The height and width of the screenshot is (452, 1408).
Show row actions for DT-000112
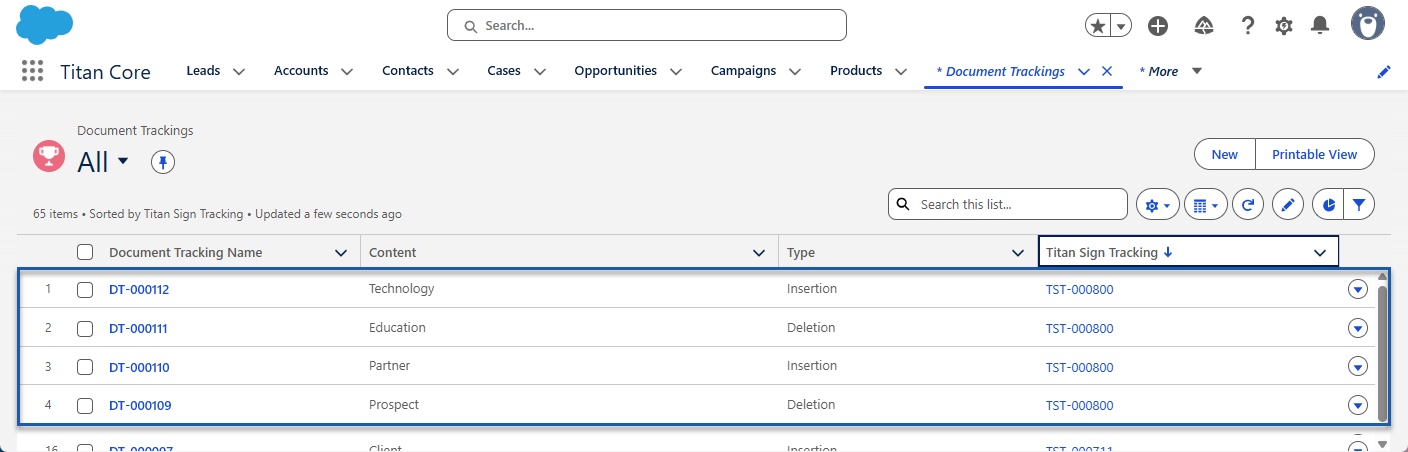tap(1357, 289)
